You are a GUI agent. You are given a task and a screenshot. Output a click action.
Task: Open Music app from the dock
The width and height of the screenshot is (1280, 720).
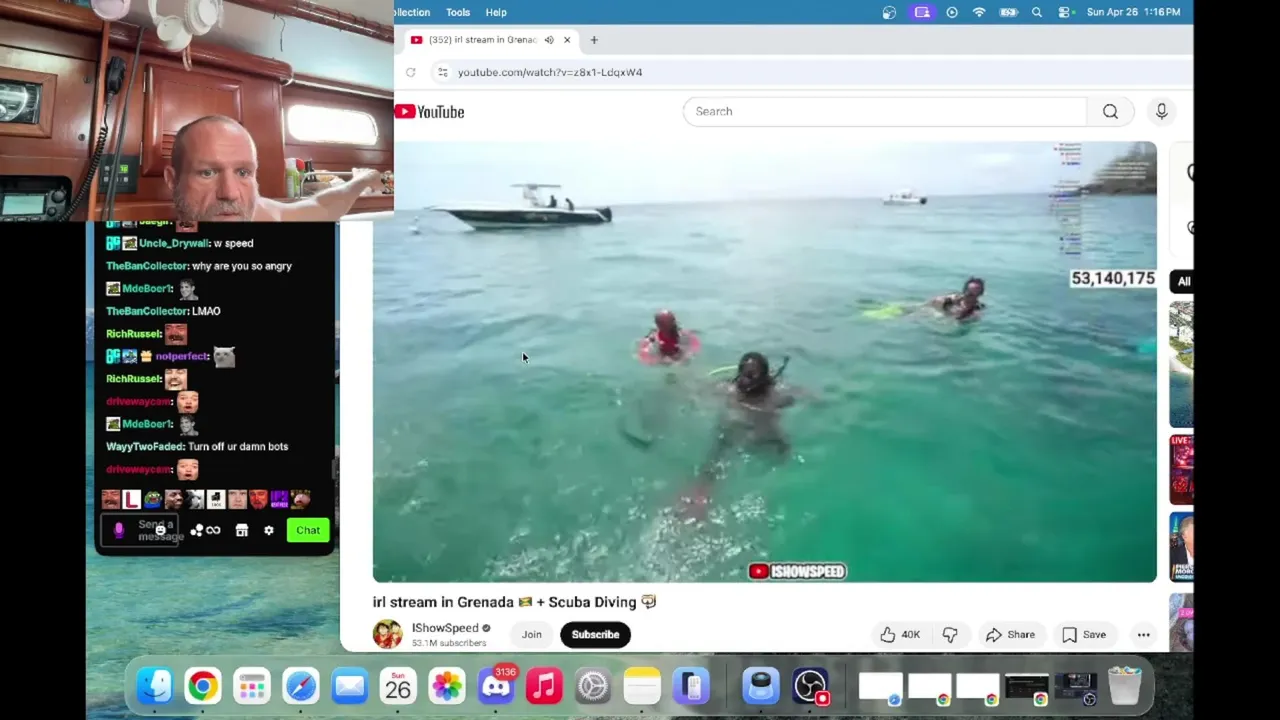click(544, 686)
